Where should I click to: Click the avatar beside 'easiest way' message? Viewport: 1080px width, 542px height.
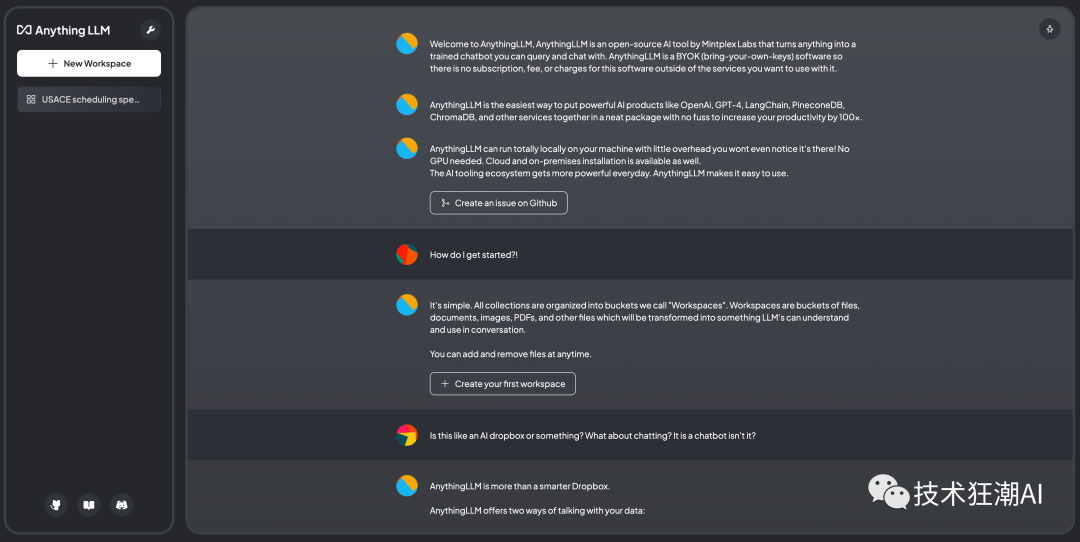[x=407, y=104]
